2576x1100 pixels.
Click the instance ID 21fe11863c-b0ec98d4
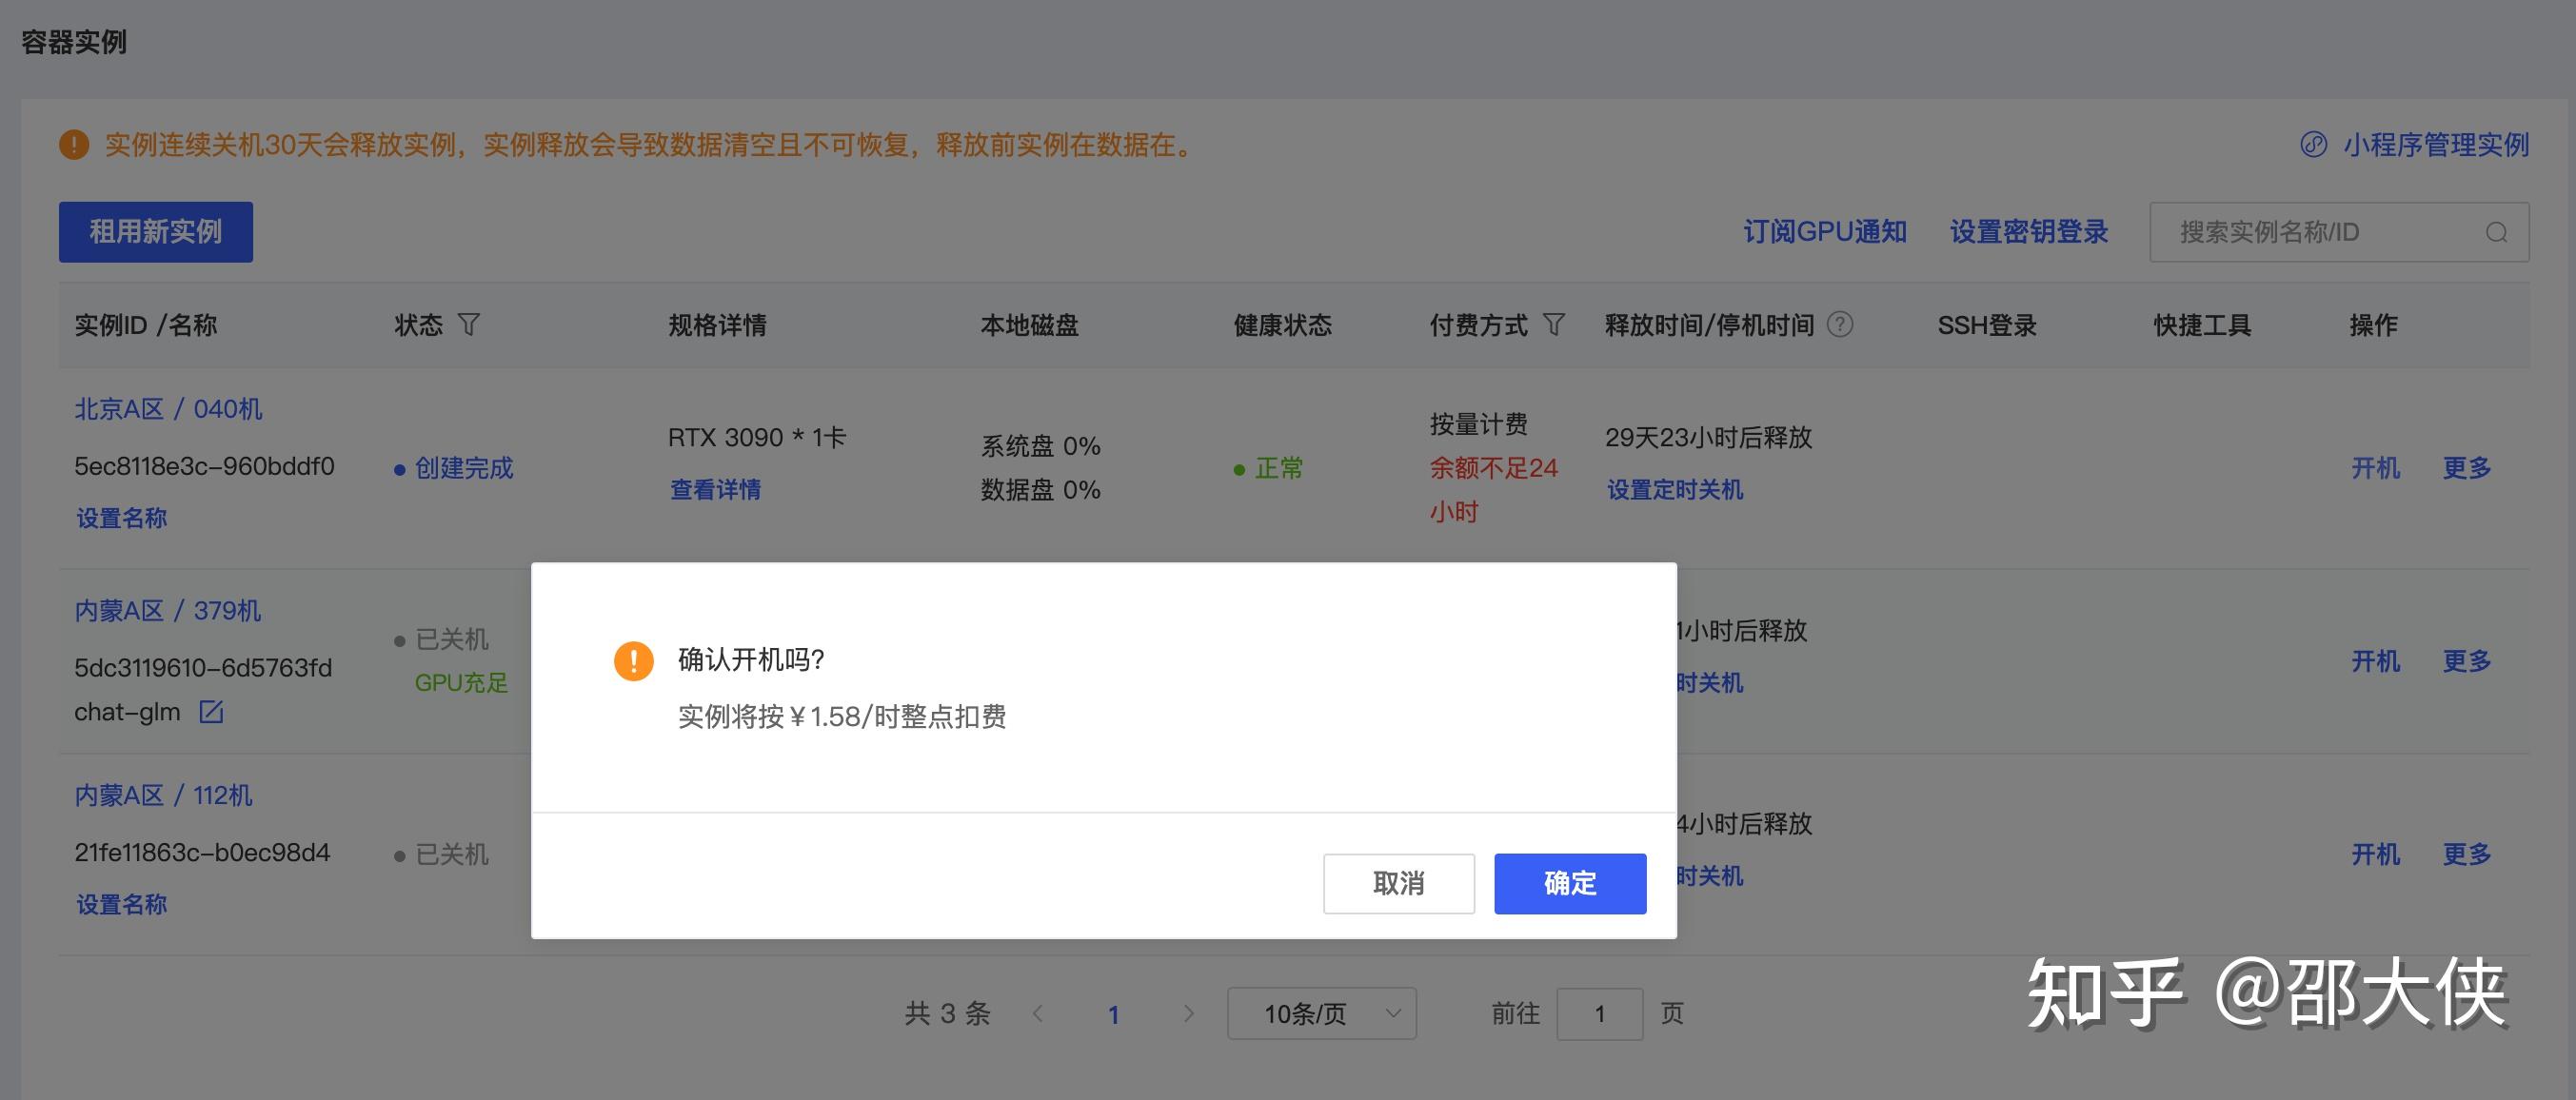click(202, 852)
